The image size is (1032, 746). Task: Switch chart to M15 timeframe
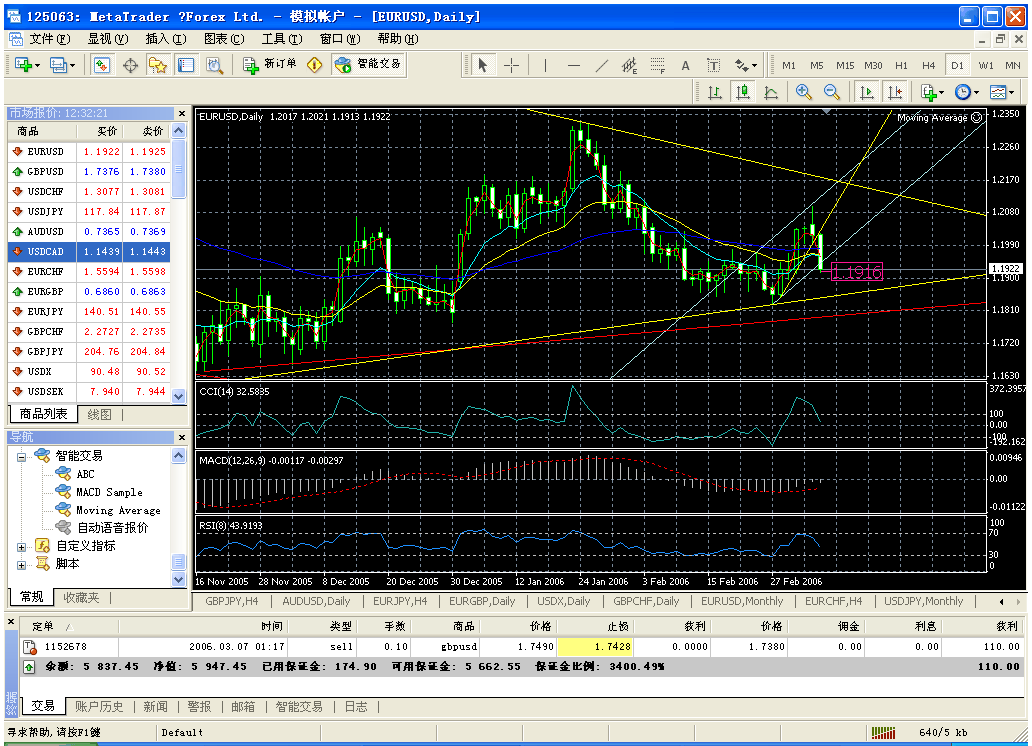(x=845, y=65)
